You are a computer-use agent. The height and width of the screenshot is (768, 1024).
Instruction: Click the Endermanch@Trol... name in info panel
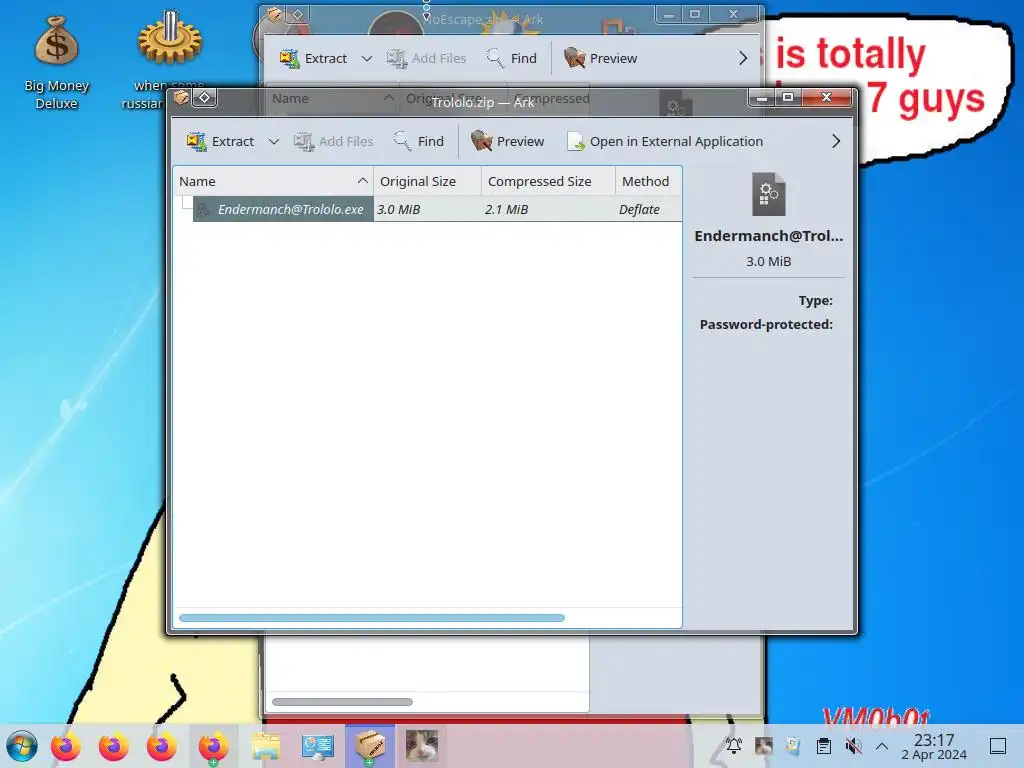tap(769, 236)
